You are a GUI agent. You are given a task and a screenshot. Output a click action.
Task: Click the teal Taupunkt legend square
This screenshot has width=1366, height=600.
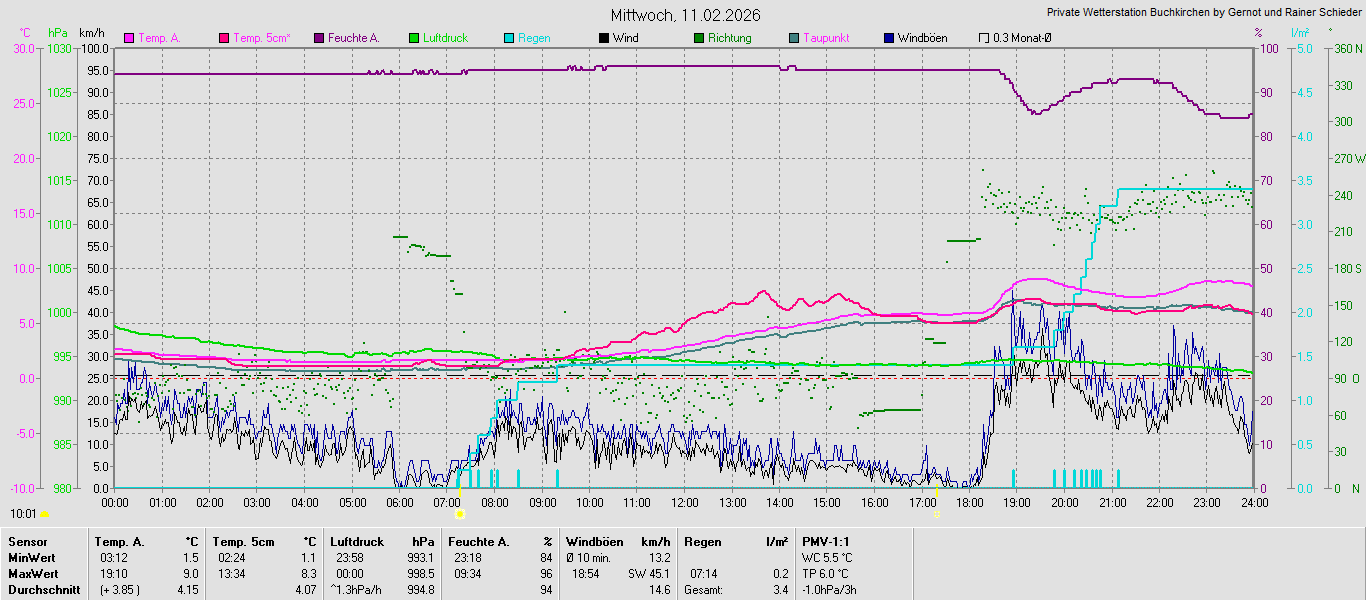pos(794,38)
